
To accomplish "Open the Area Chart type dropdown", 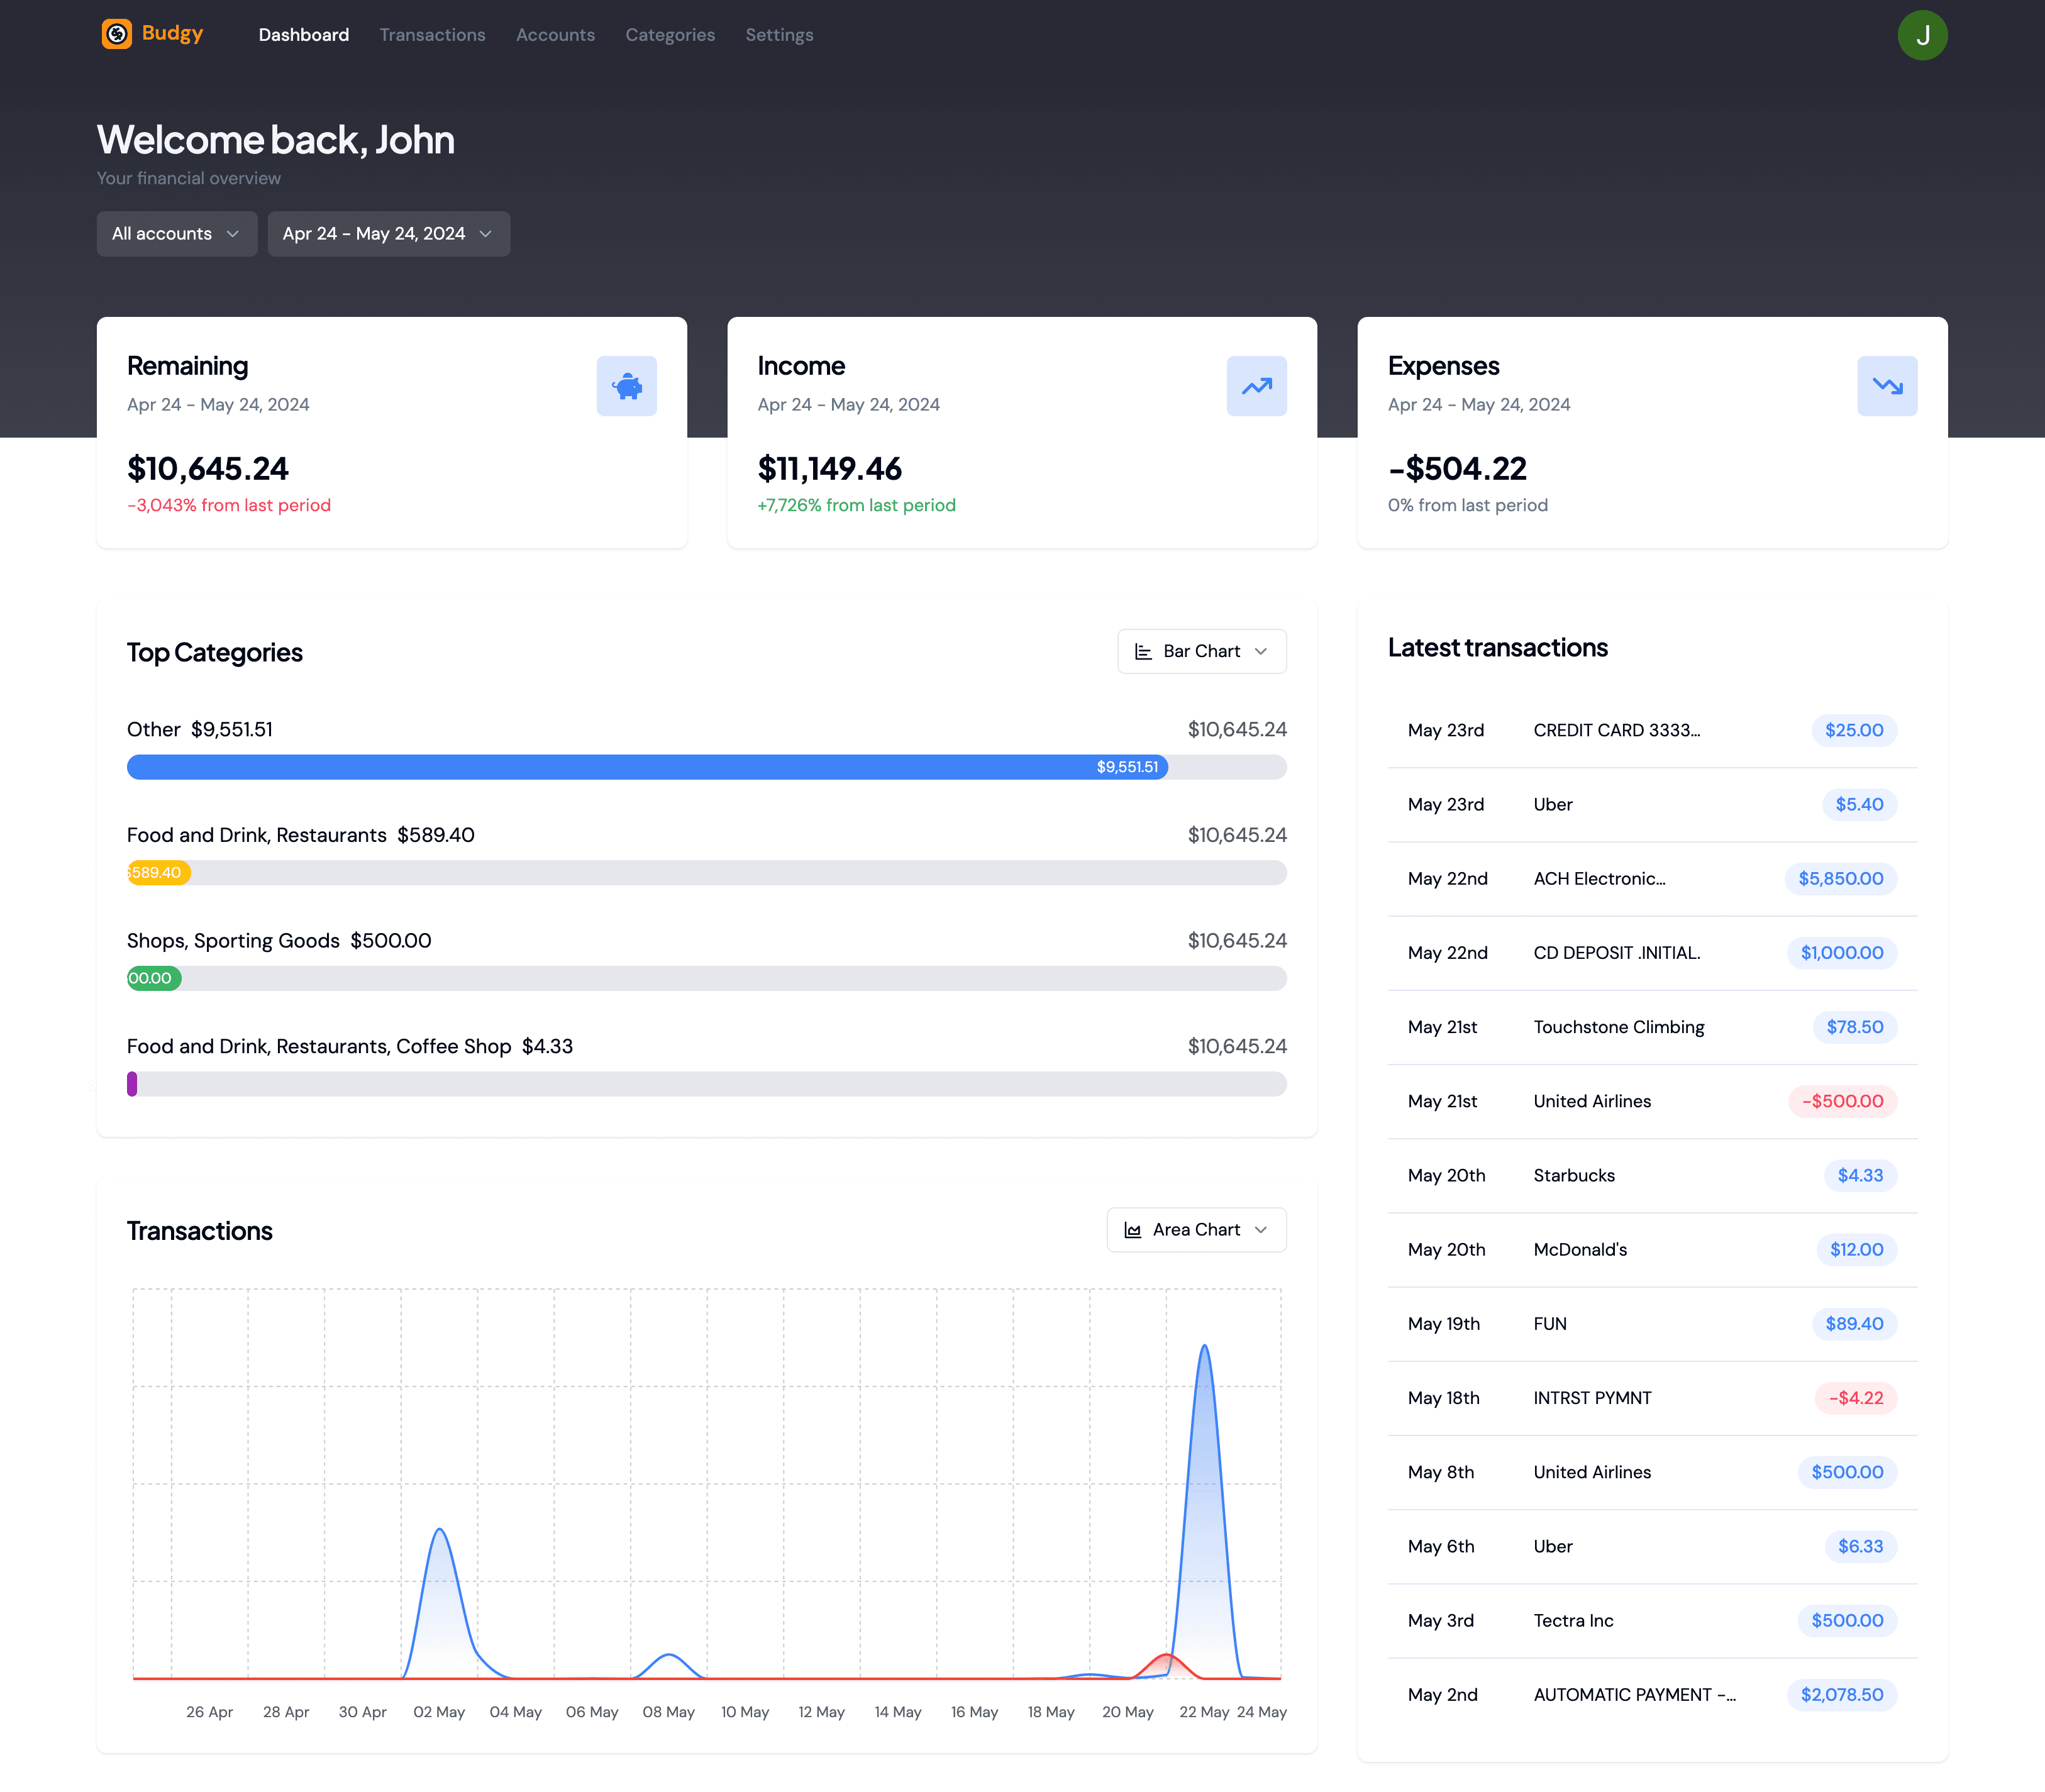I will click(x=1197, y=1230).
